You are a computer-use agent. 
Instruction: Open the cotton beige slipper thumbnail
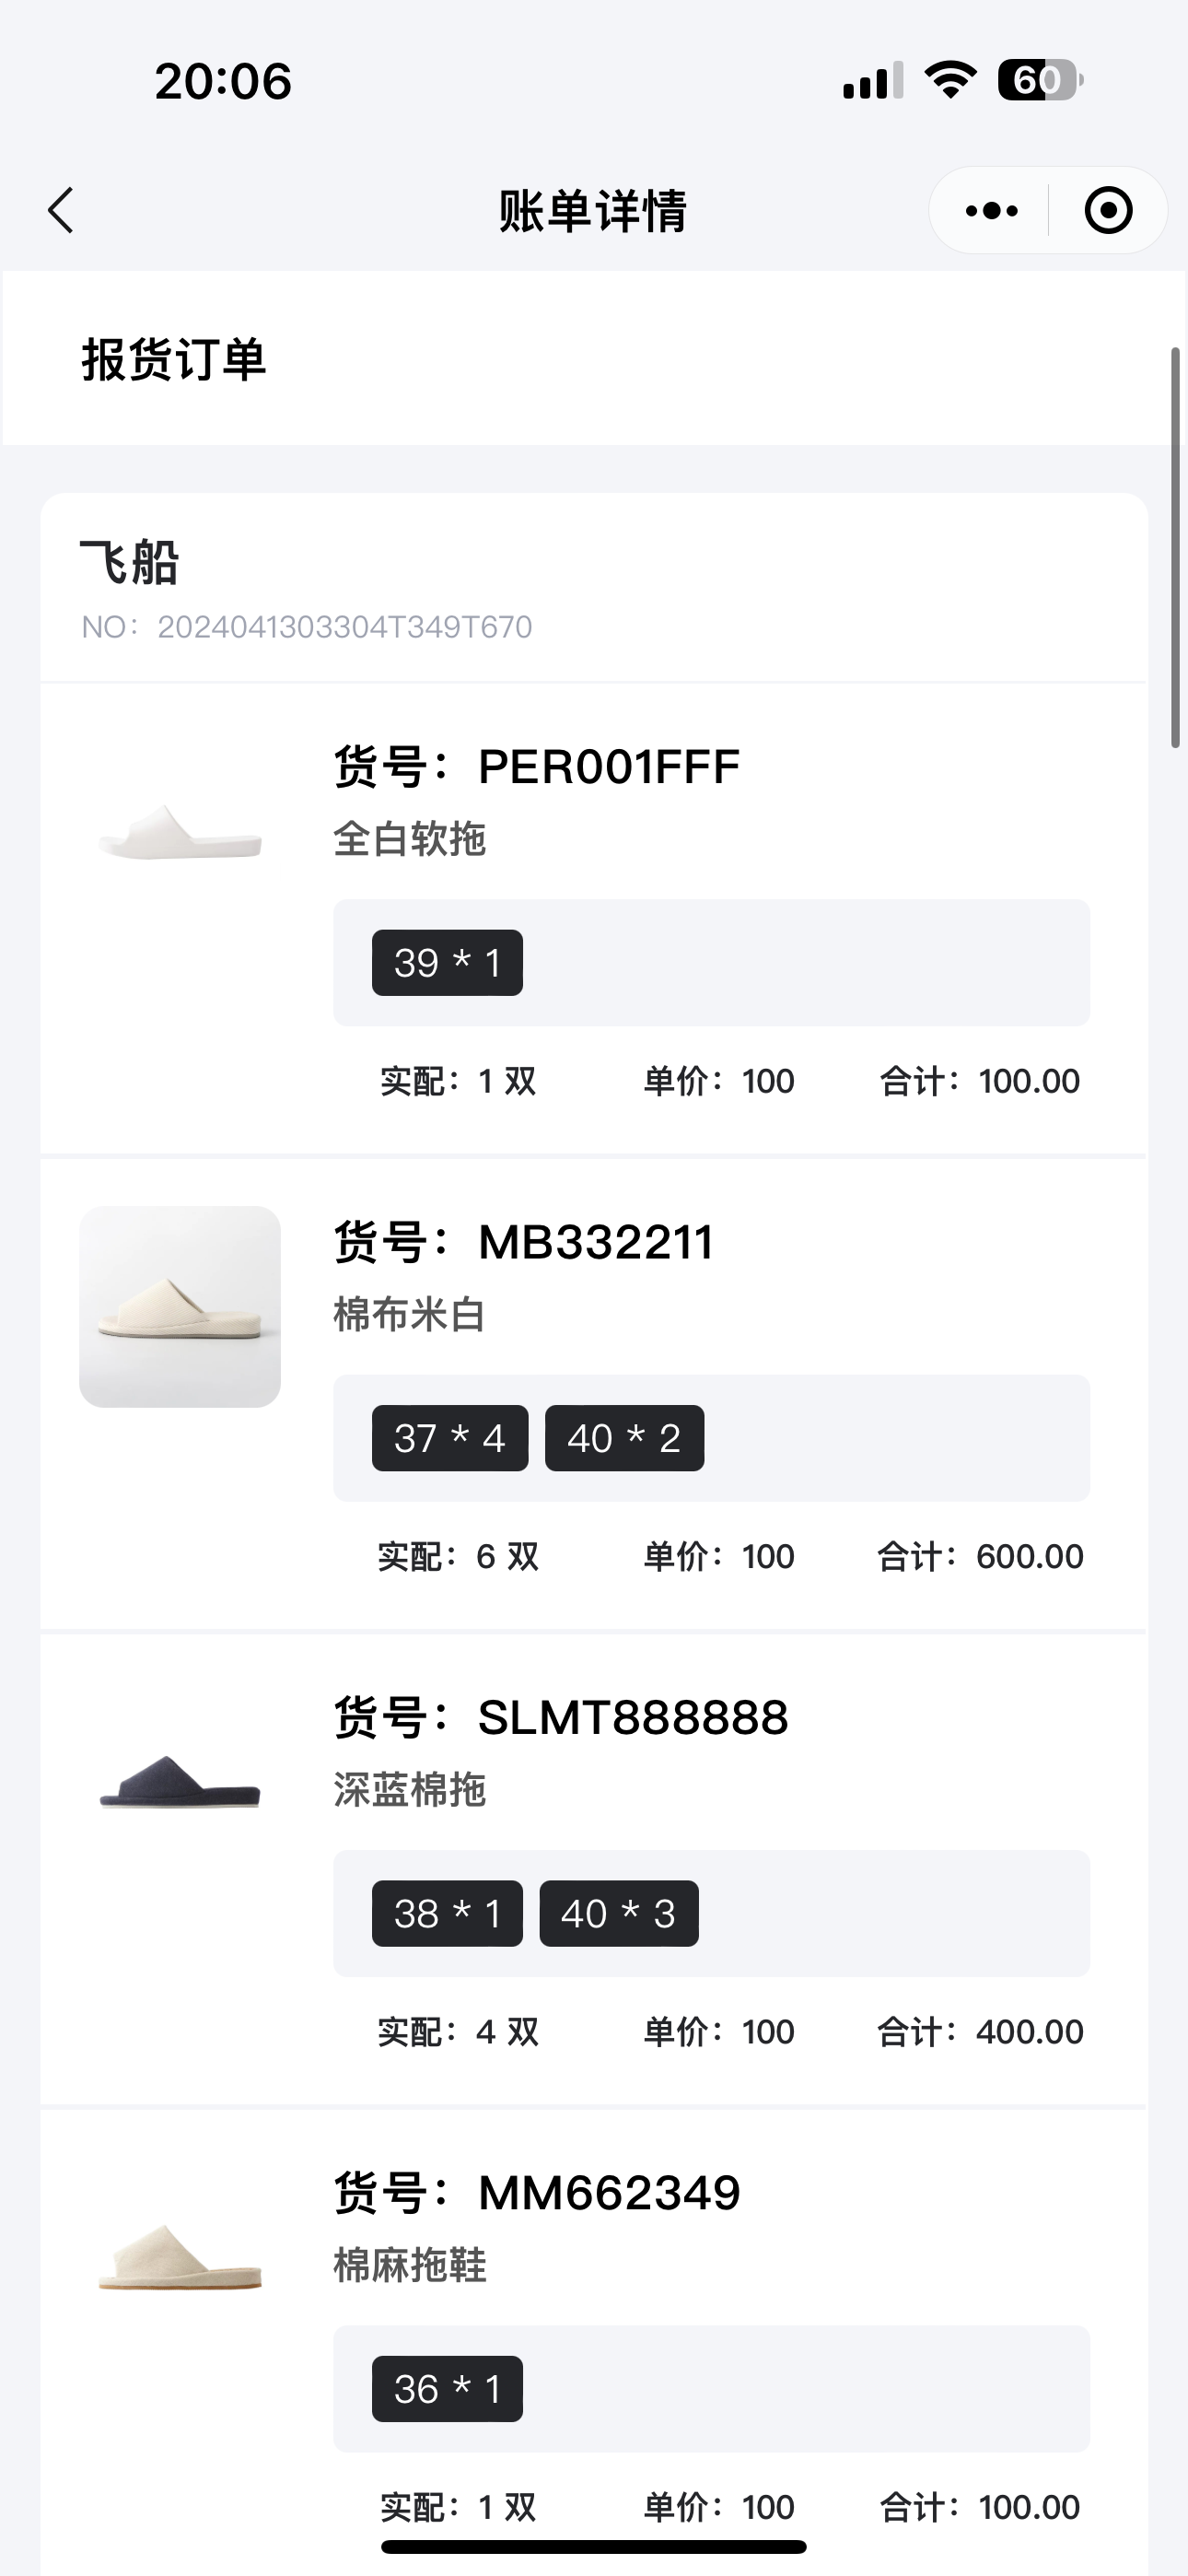coord(180,1306)
